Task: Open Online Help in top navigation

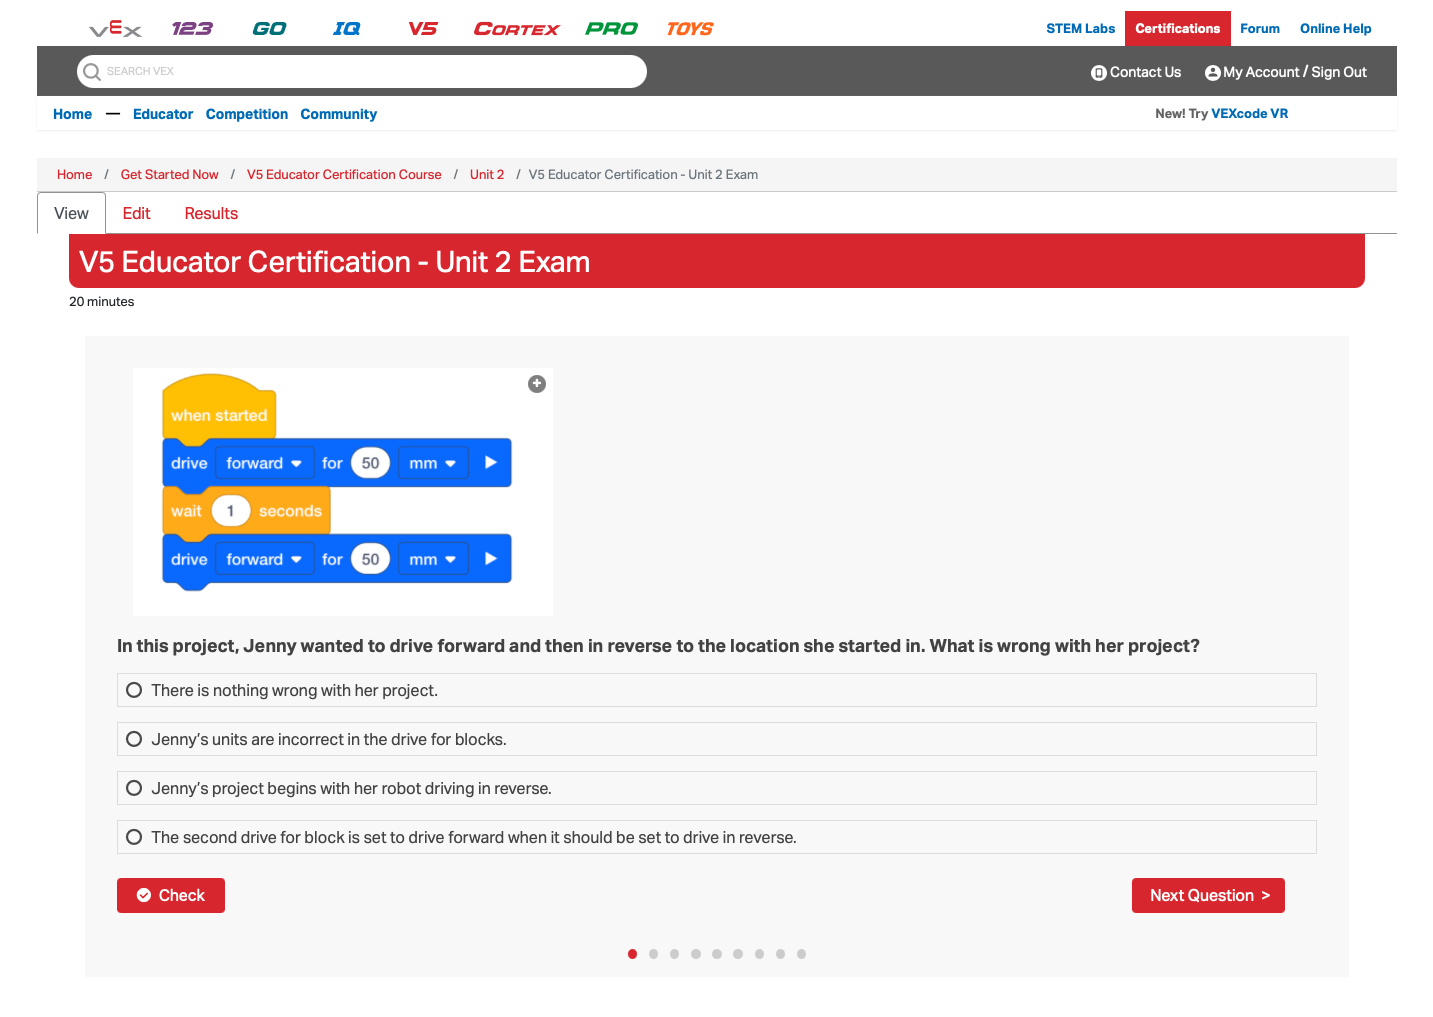Action: tap(1335, 28)
